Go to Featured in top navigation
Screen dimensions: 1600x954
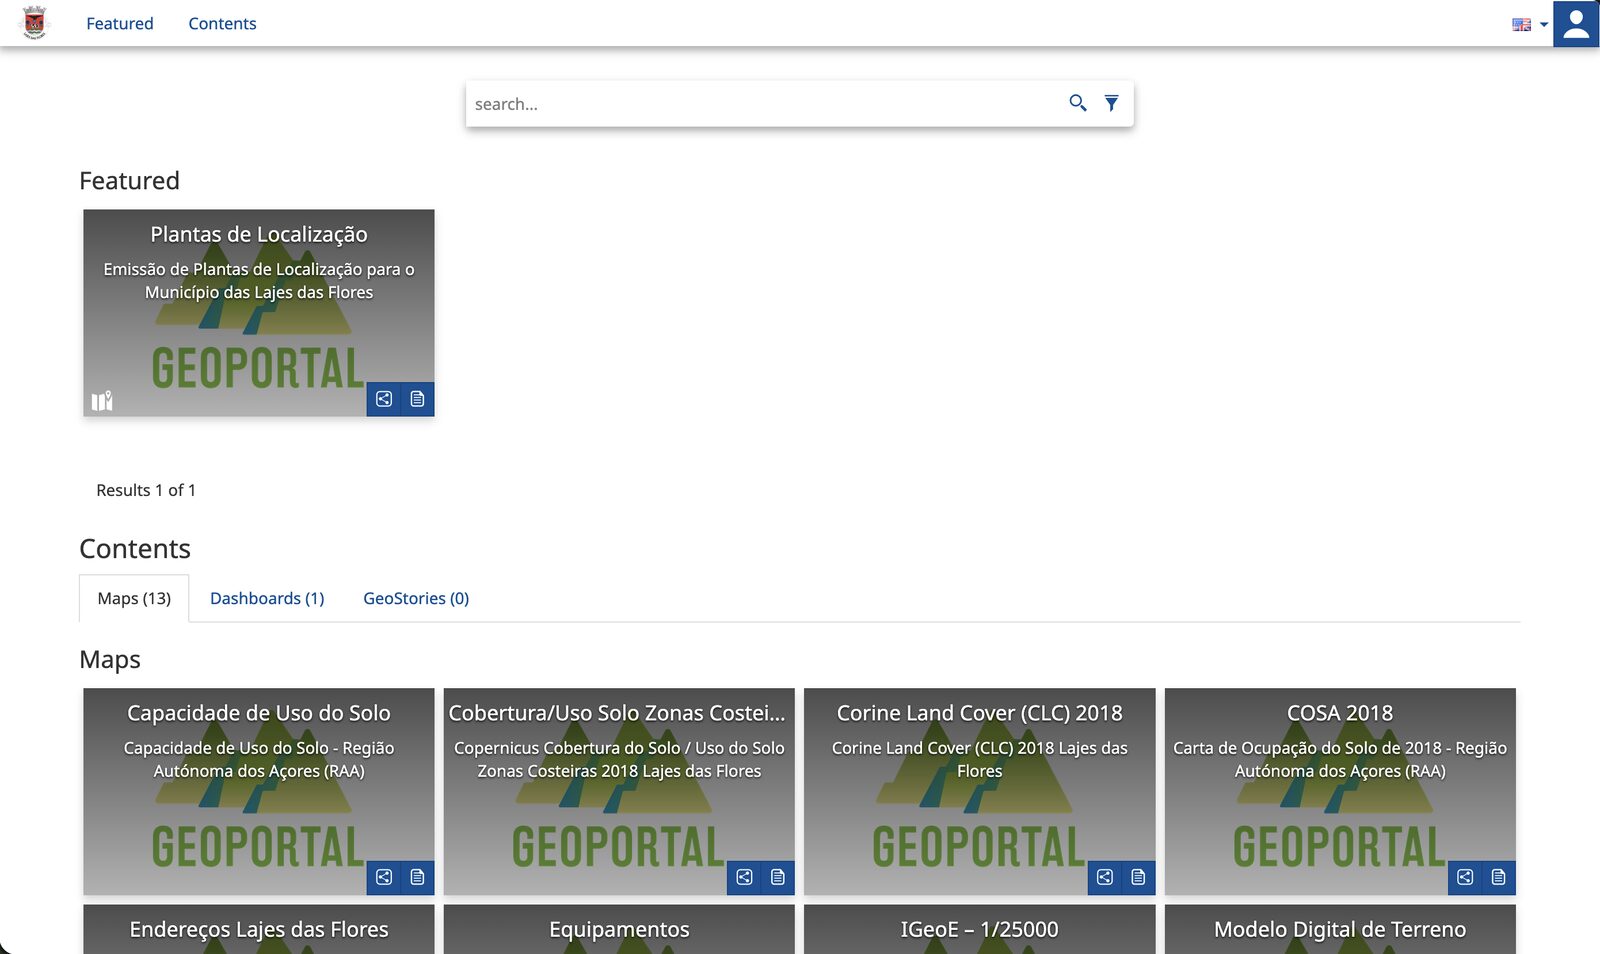coord(120,23)
